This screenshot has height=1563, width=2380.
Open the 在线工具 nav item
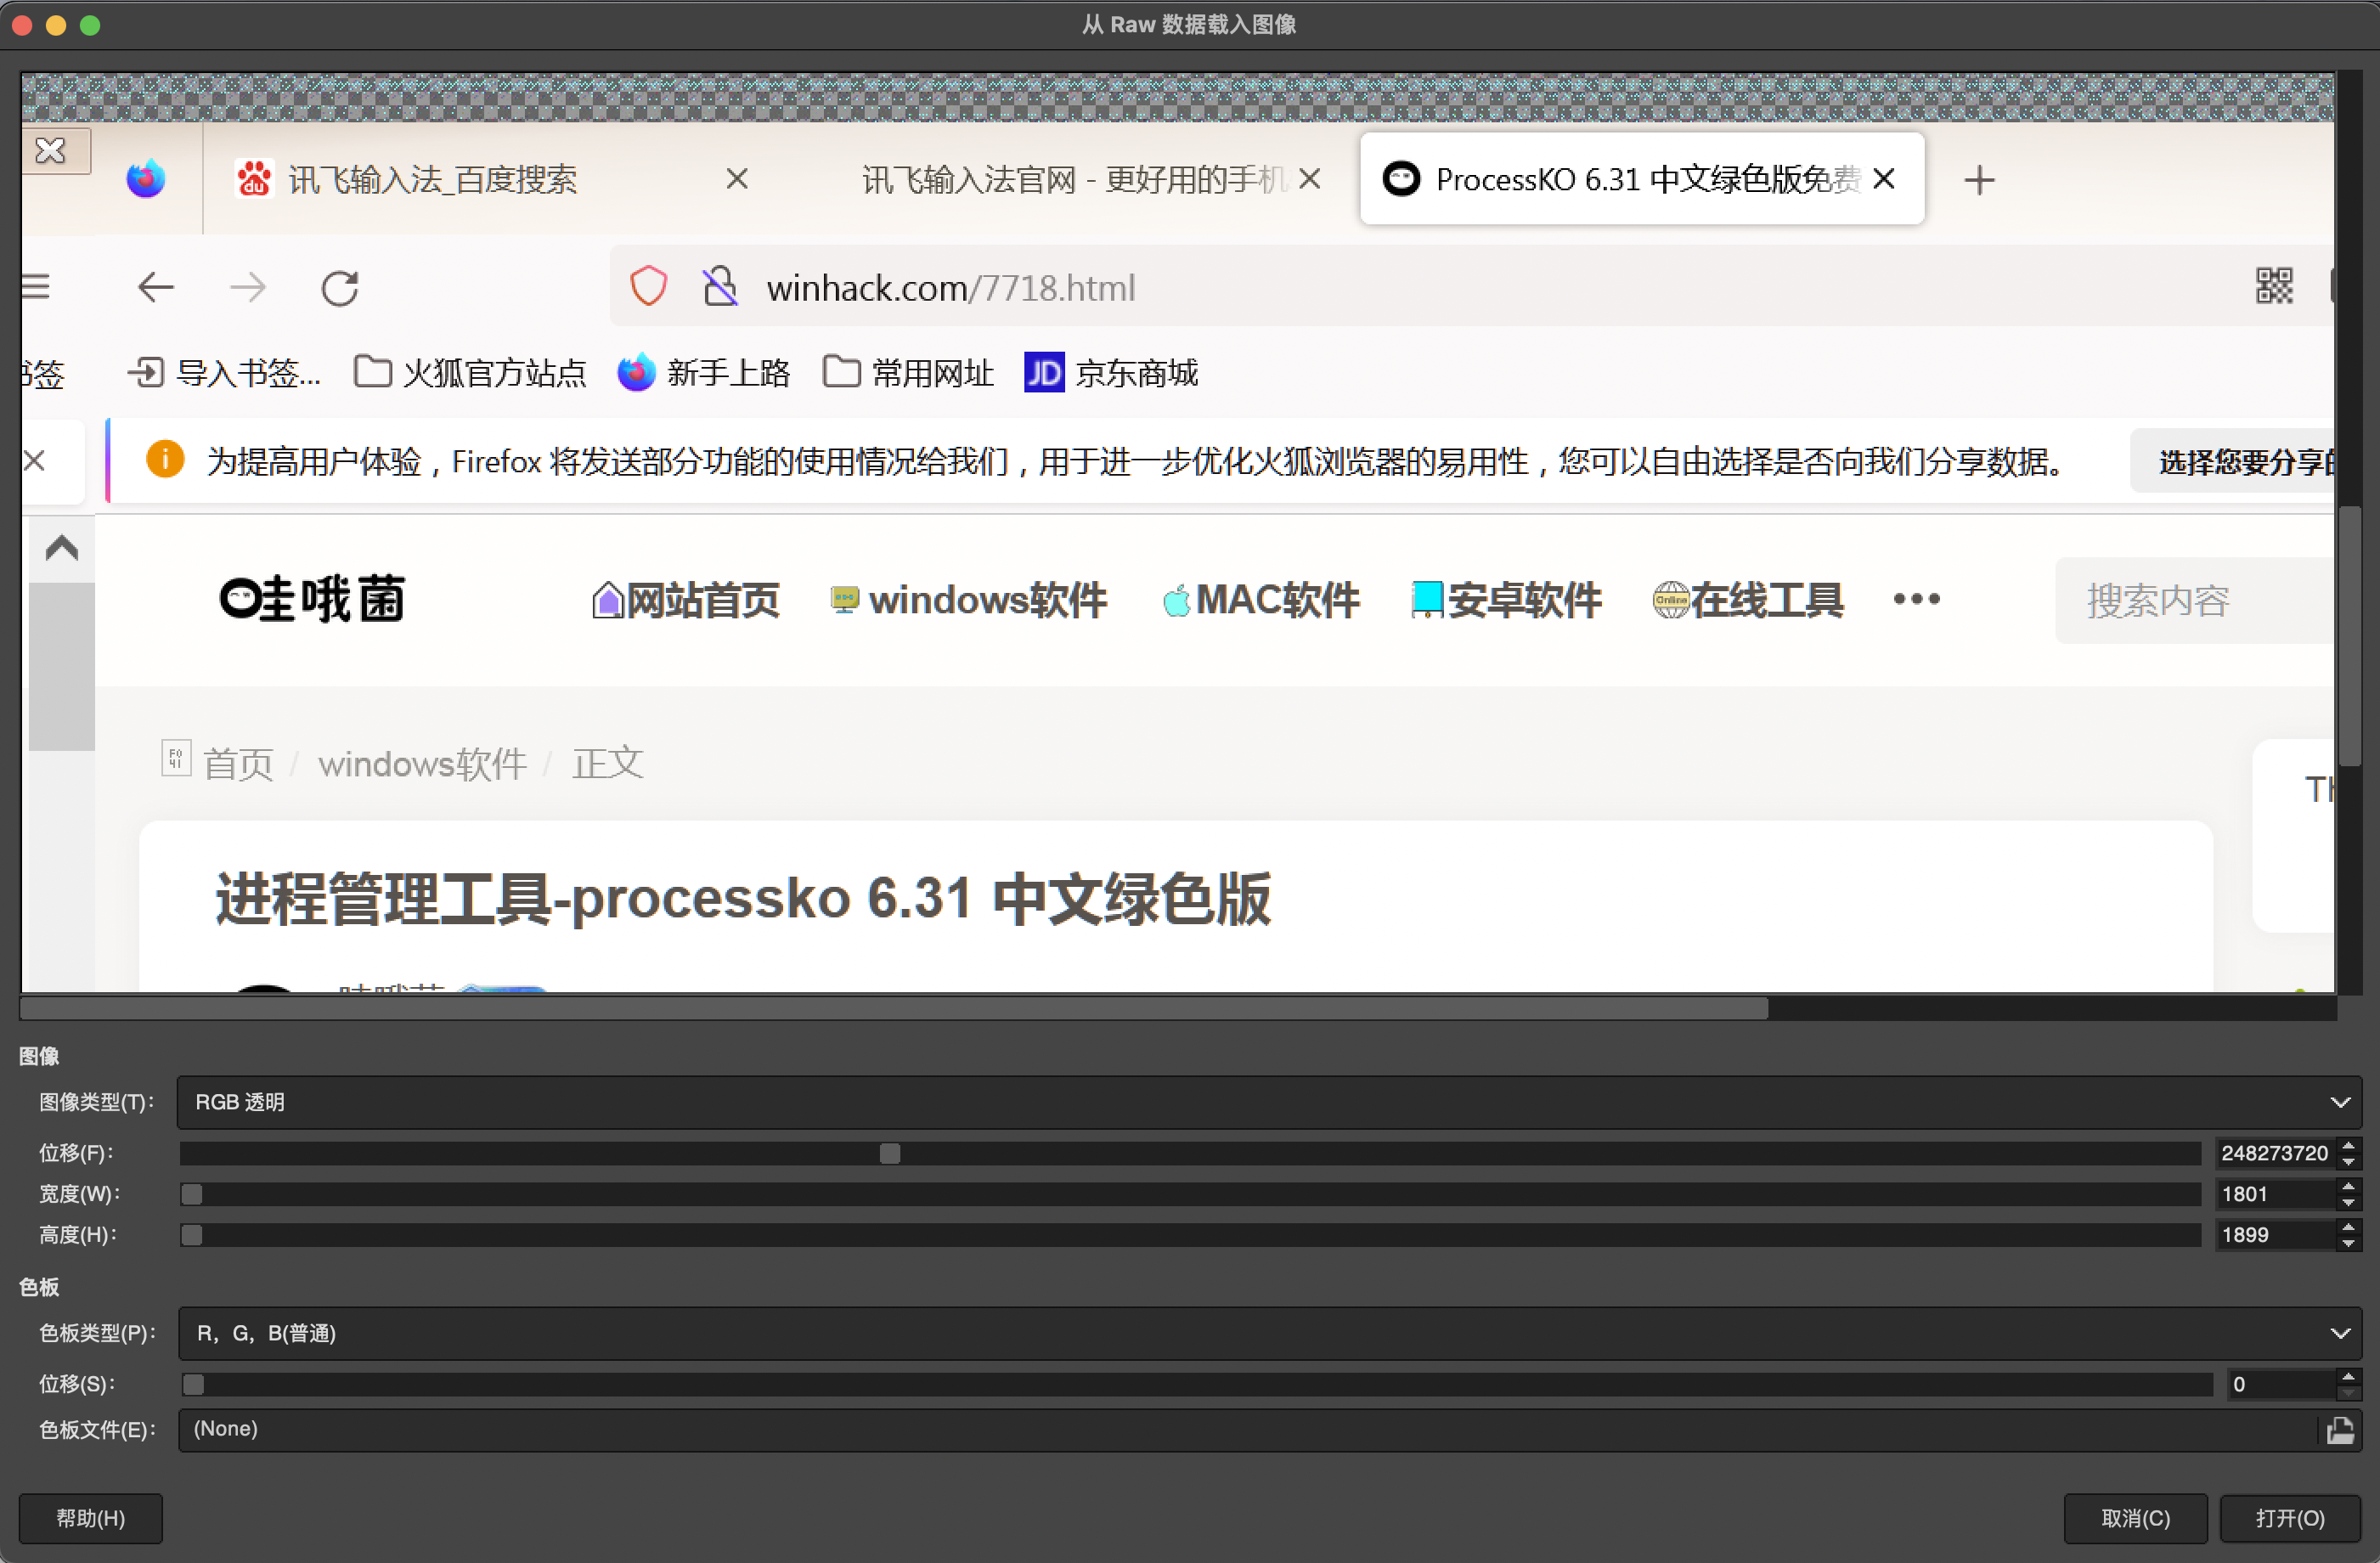click(1747, 600)
